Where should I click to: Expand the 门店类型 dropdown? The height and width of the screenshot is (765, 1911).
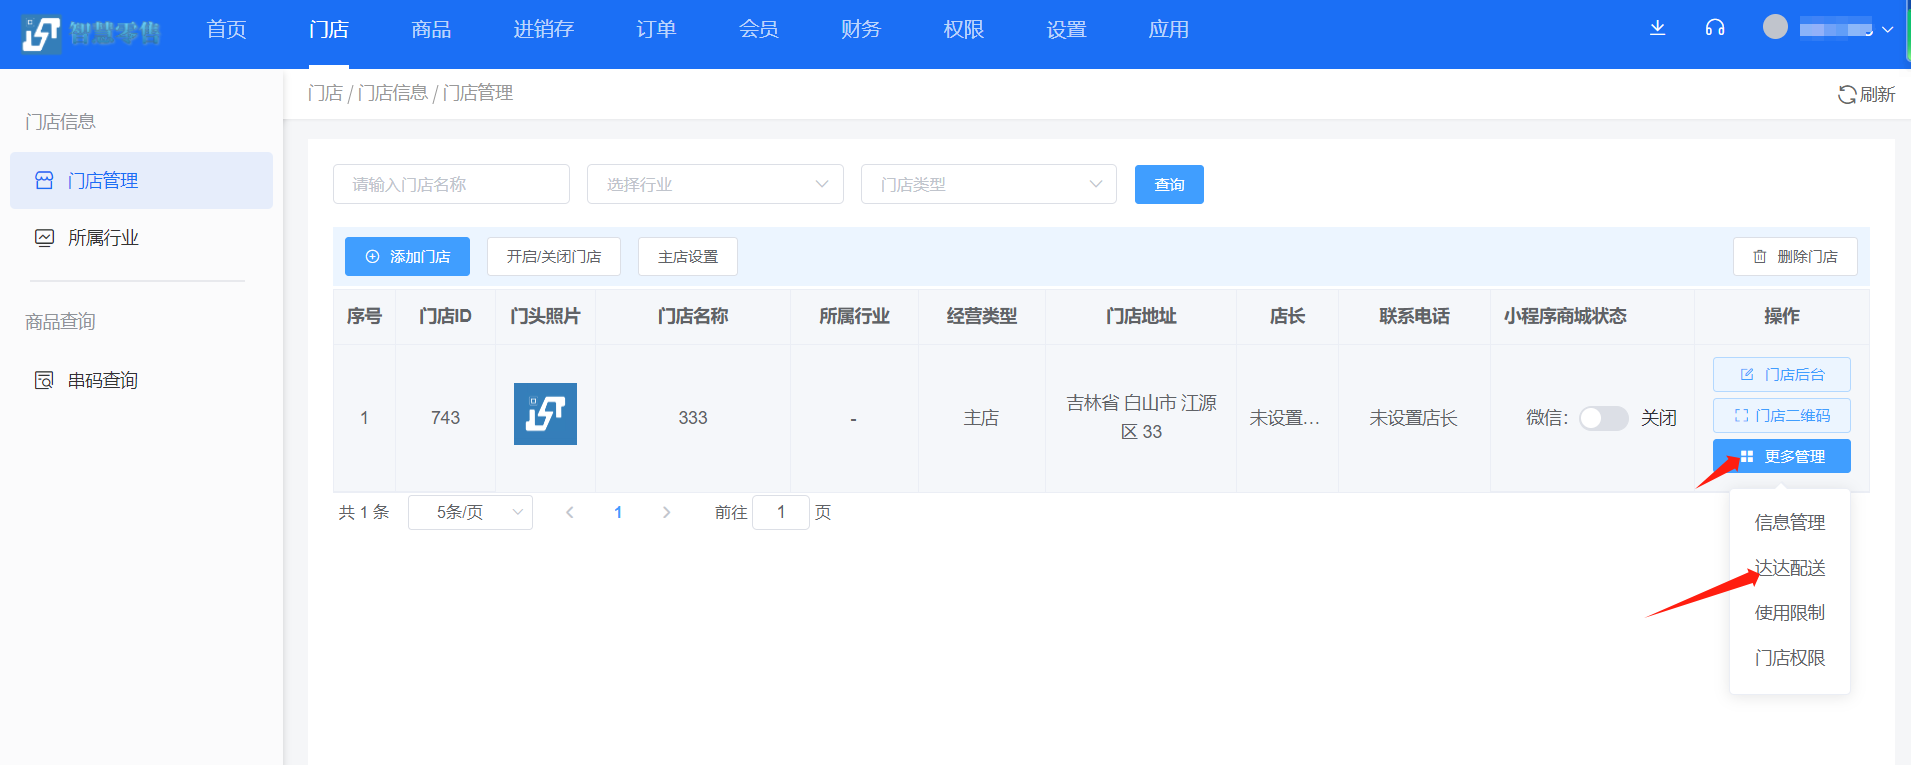(x=988, y=184)
